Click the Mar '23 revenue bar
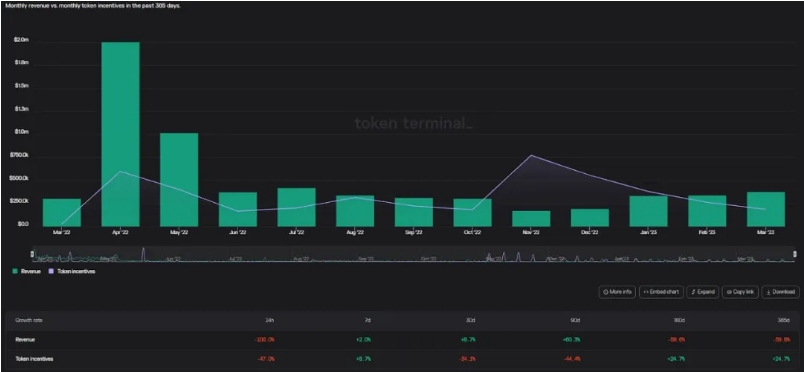804x372 pixels. click(766, 209)
